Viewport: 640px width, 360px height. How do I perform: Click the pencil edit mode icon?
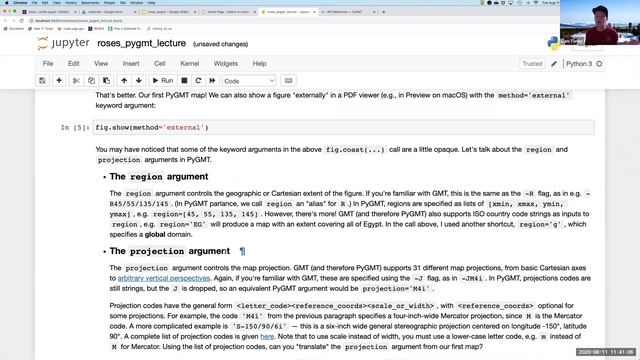click(554, 64)
